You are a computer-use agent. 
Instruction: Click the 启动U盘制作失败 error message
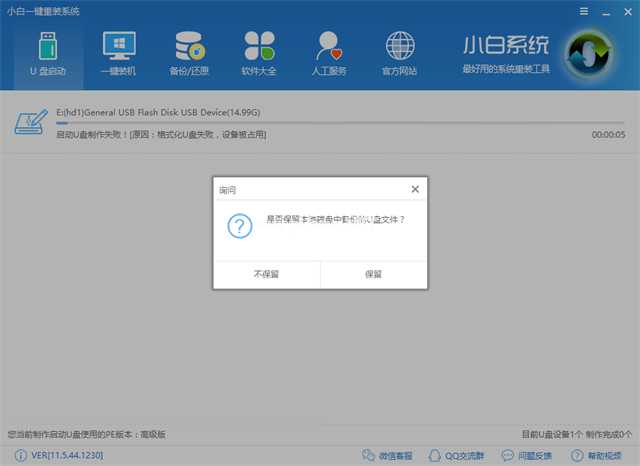click(161, 135)
